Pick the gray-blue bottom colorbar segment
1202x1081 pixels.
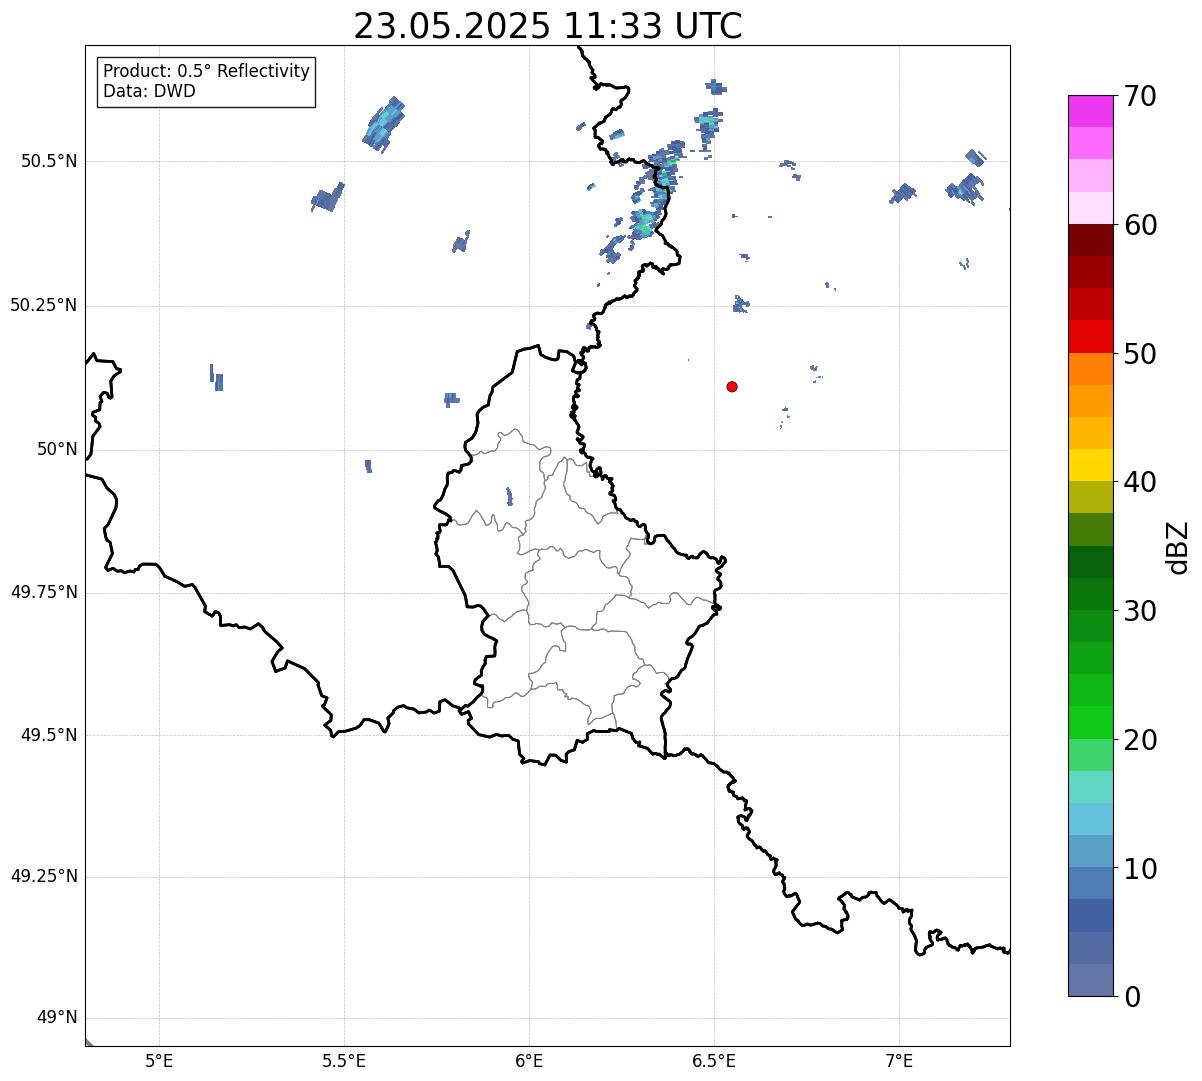coord(1090,980)
